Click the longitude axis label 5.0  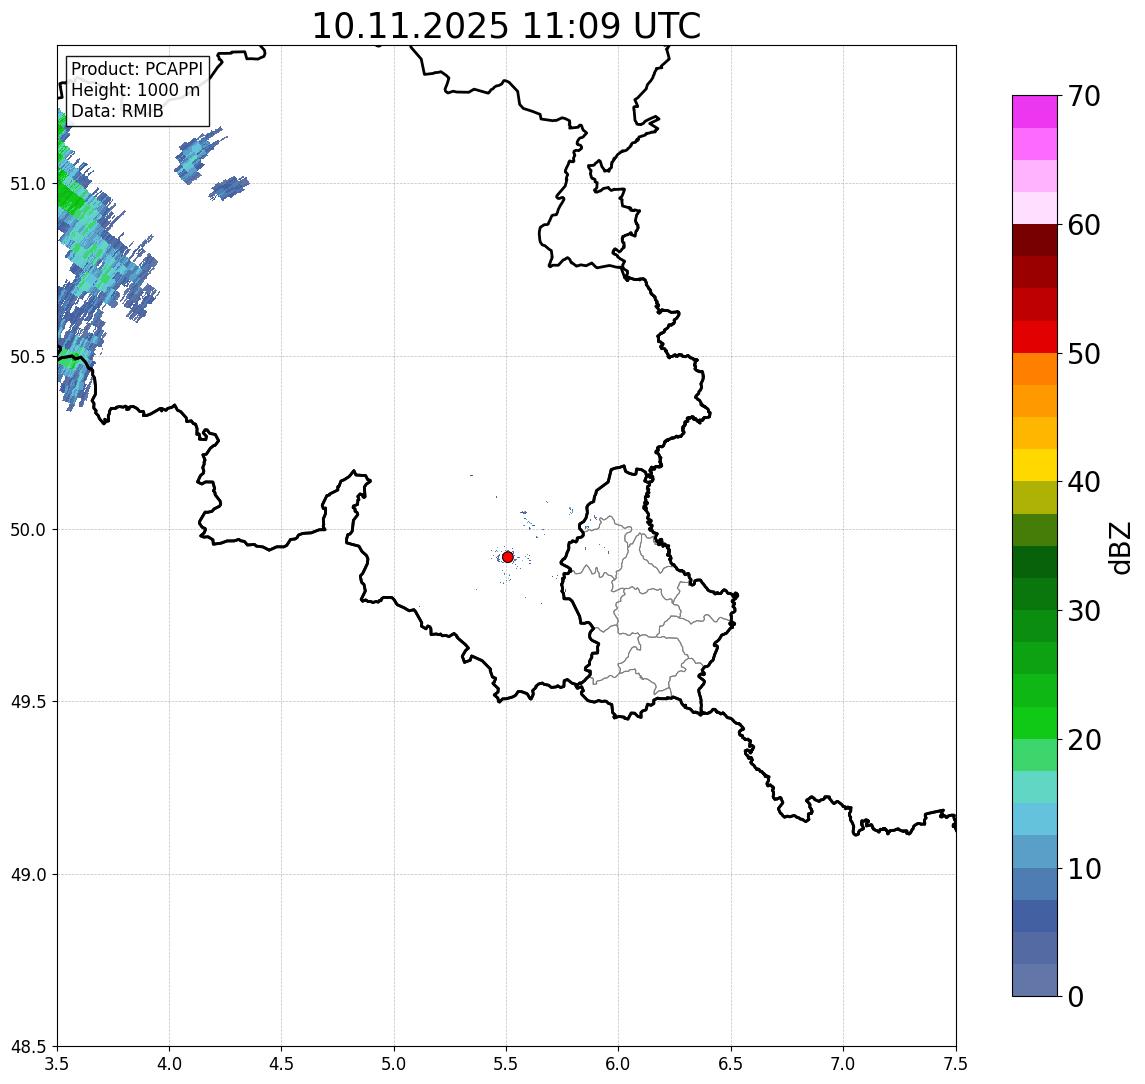click(x=394, y=1064)
